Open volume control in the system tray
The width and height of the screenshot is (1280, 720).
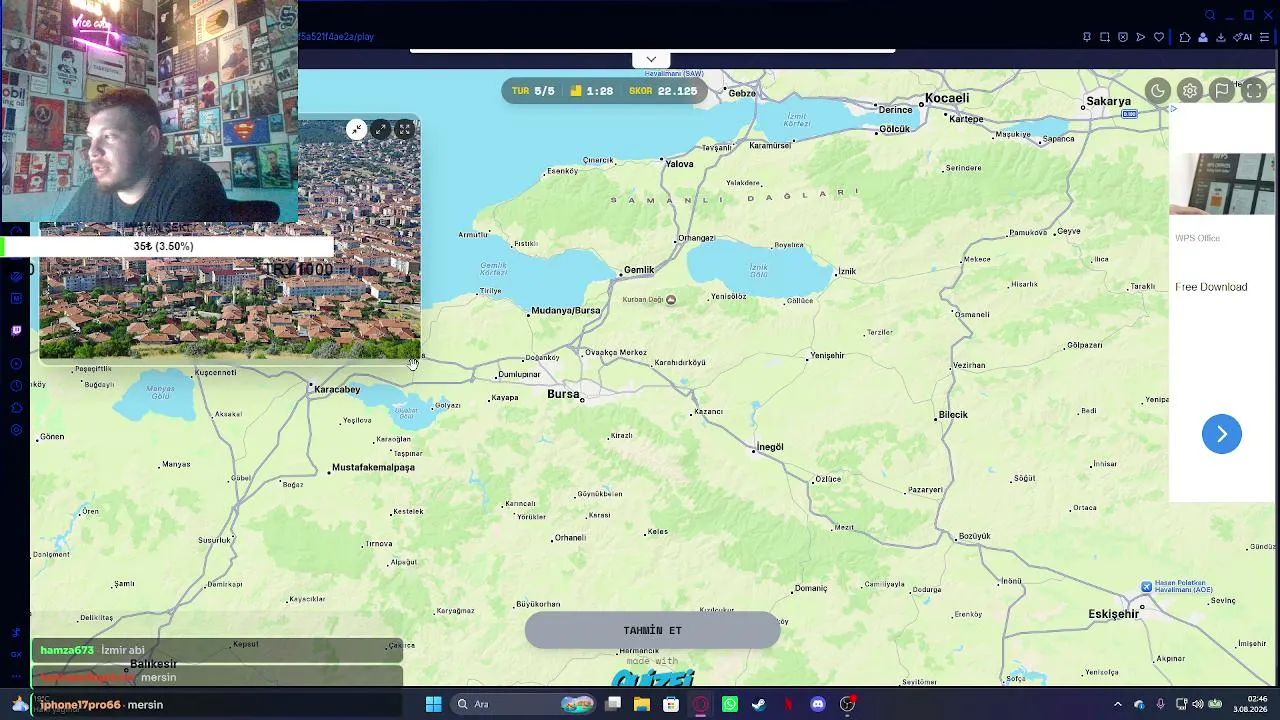[1197, 704]
